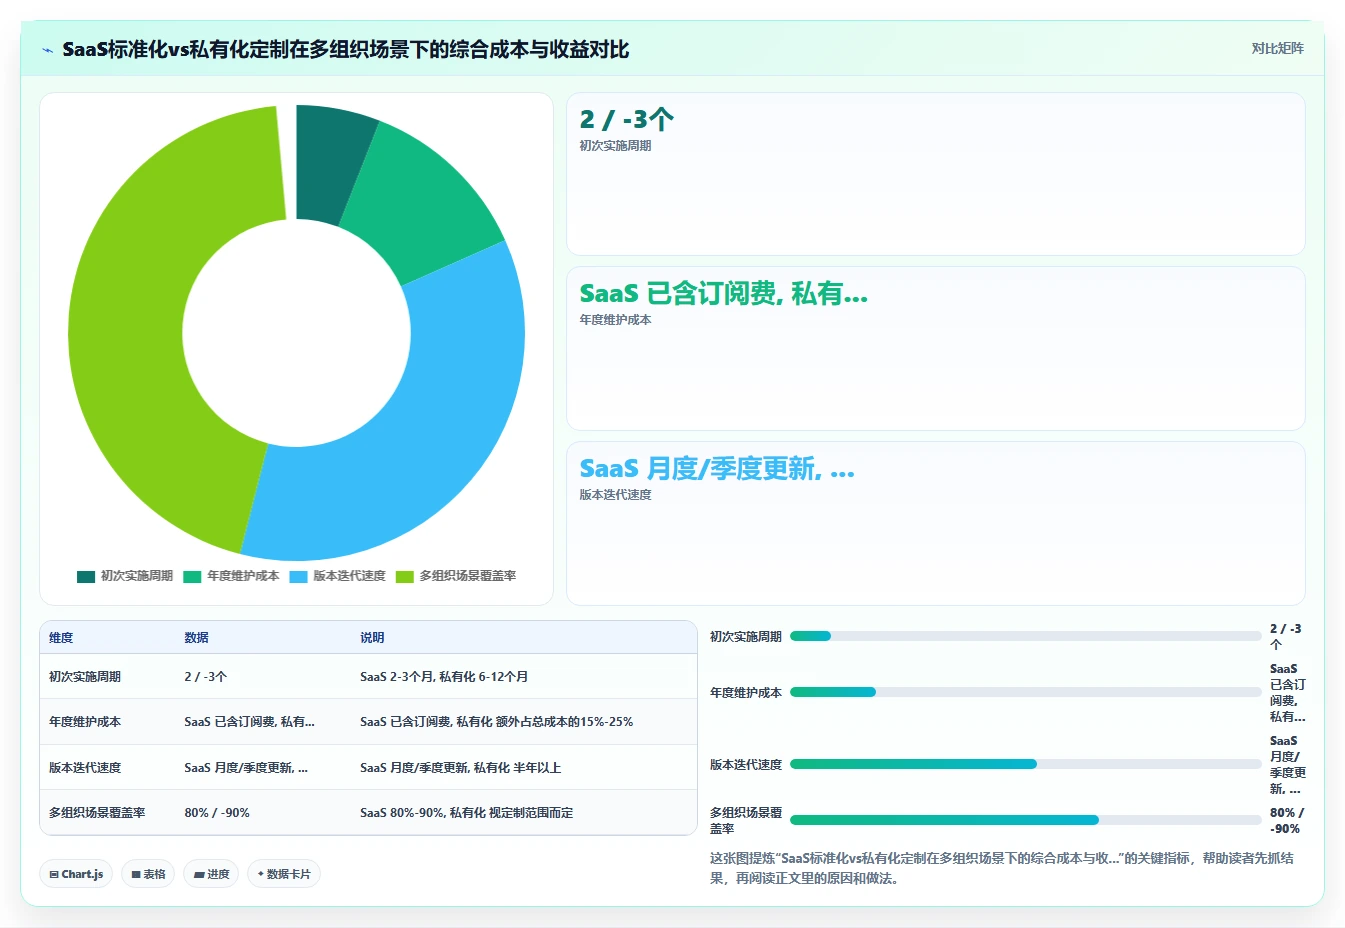
Task: Click the 进度 tag chip
Action: point(211,874)
